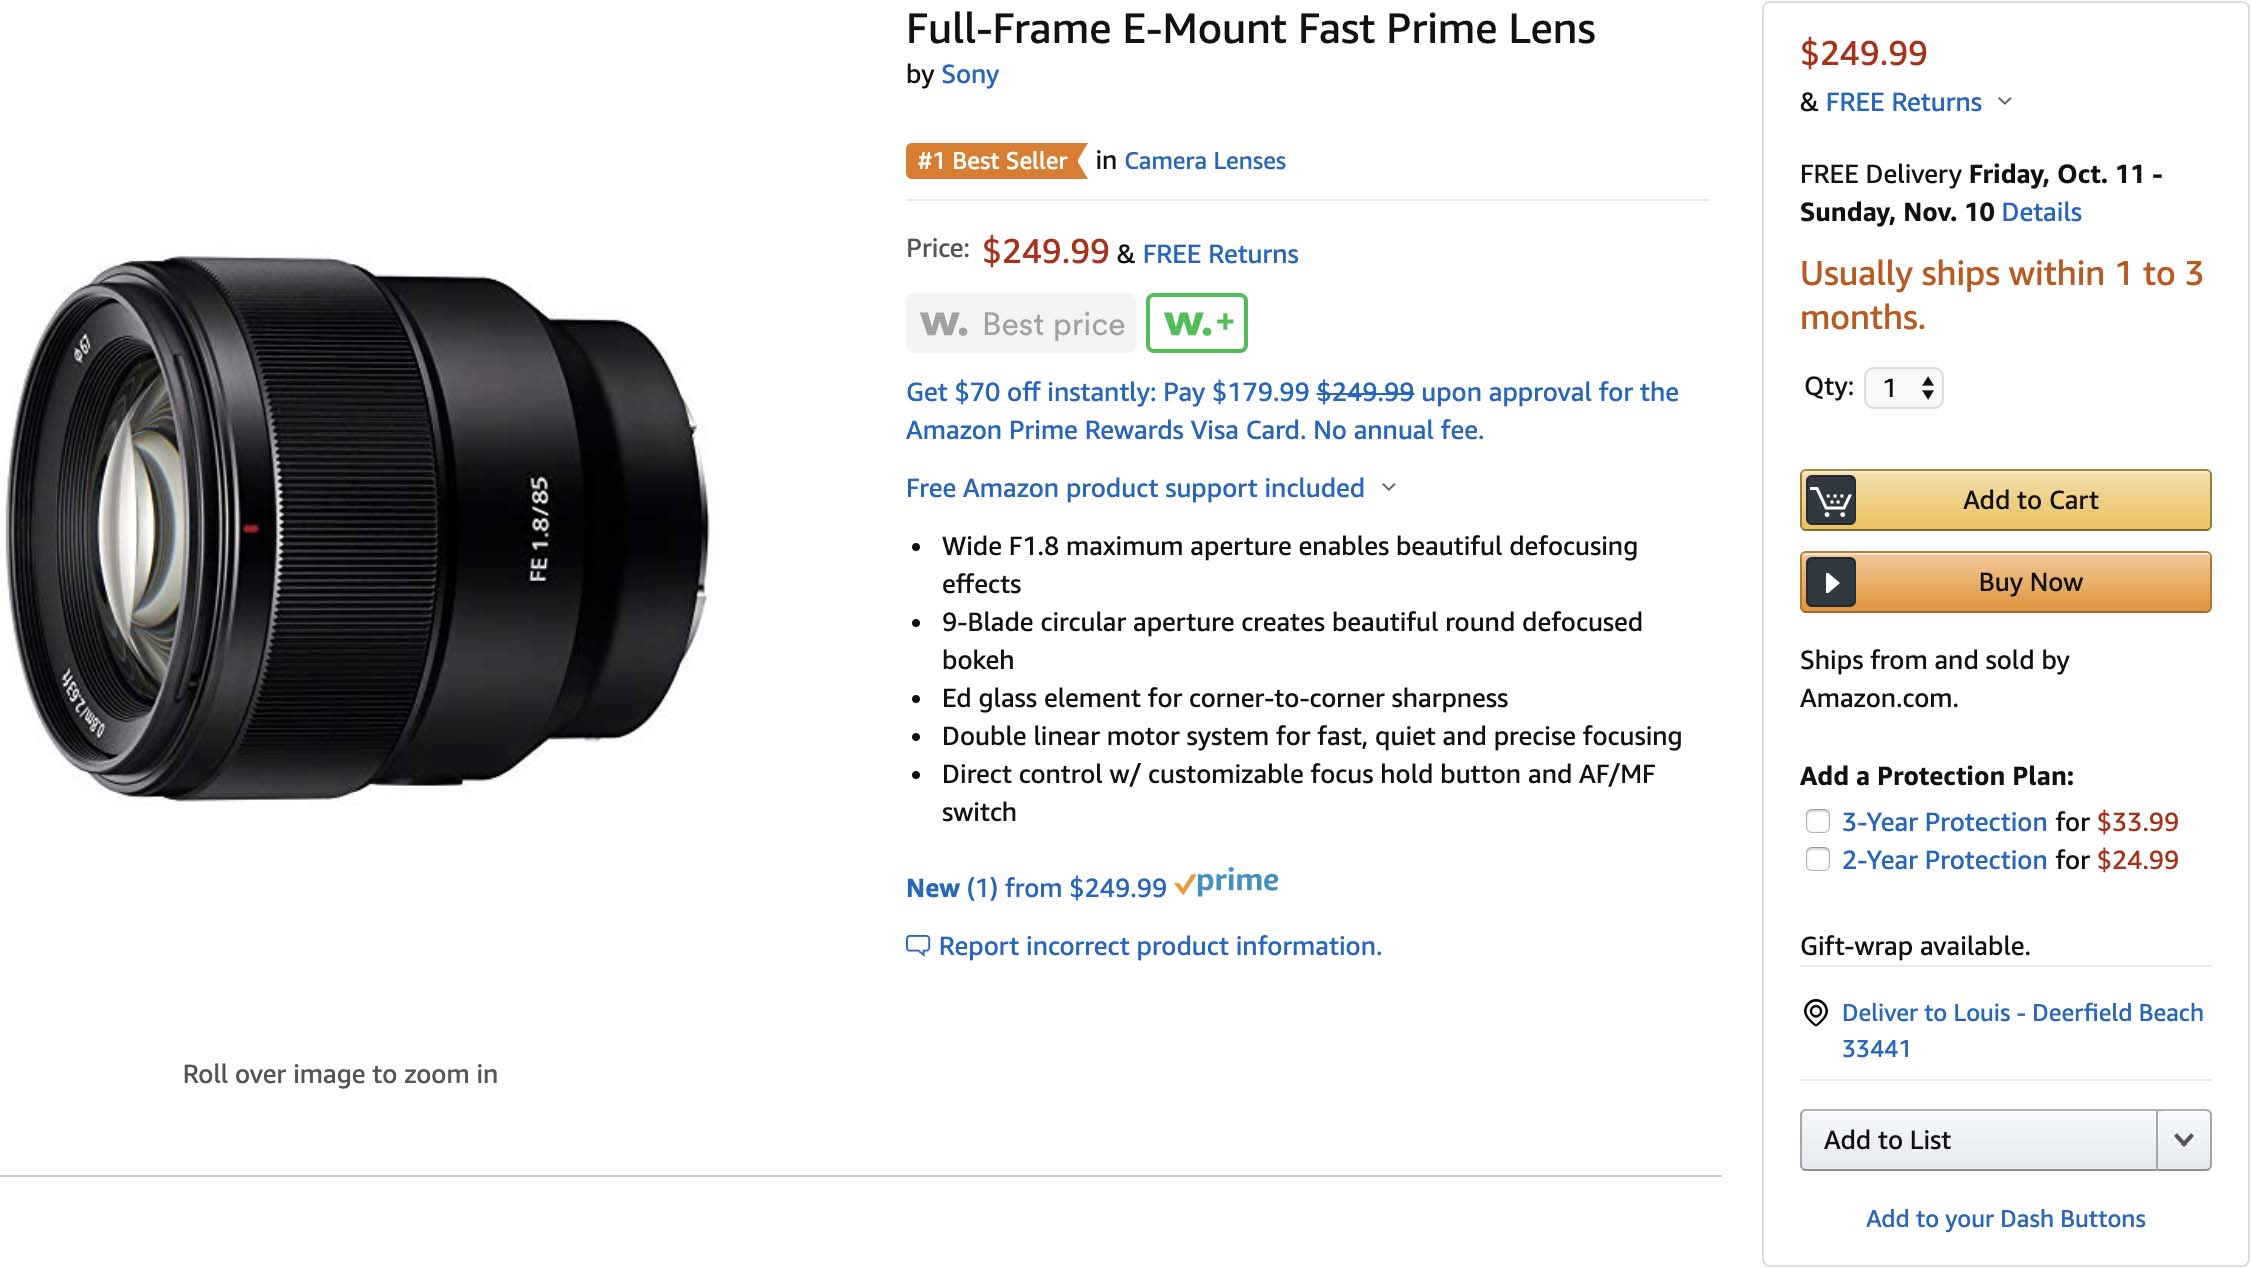
Task: Click the location pin icon near Deliver to
Action: tap(1815, 1013)
